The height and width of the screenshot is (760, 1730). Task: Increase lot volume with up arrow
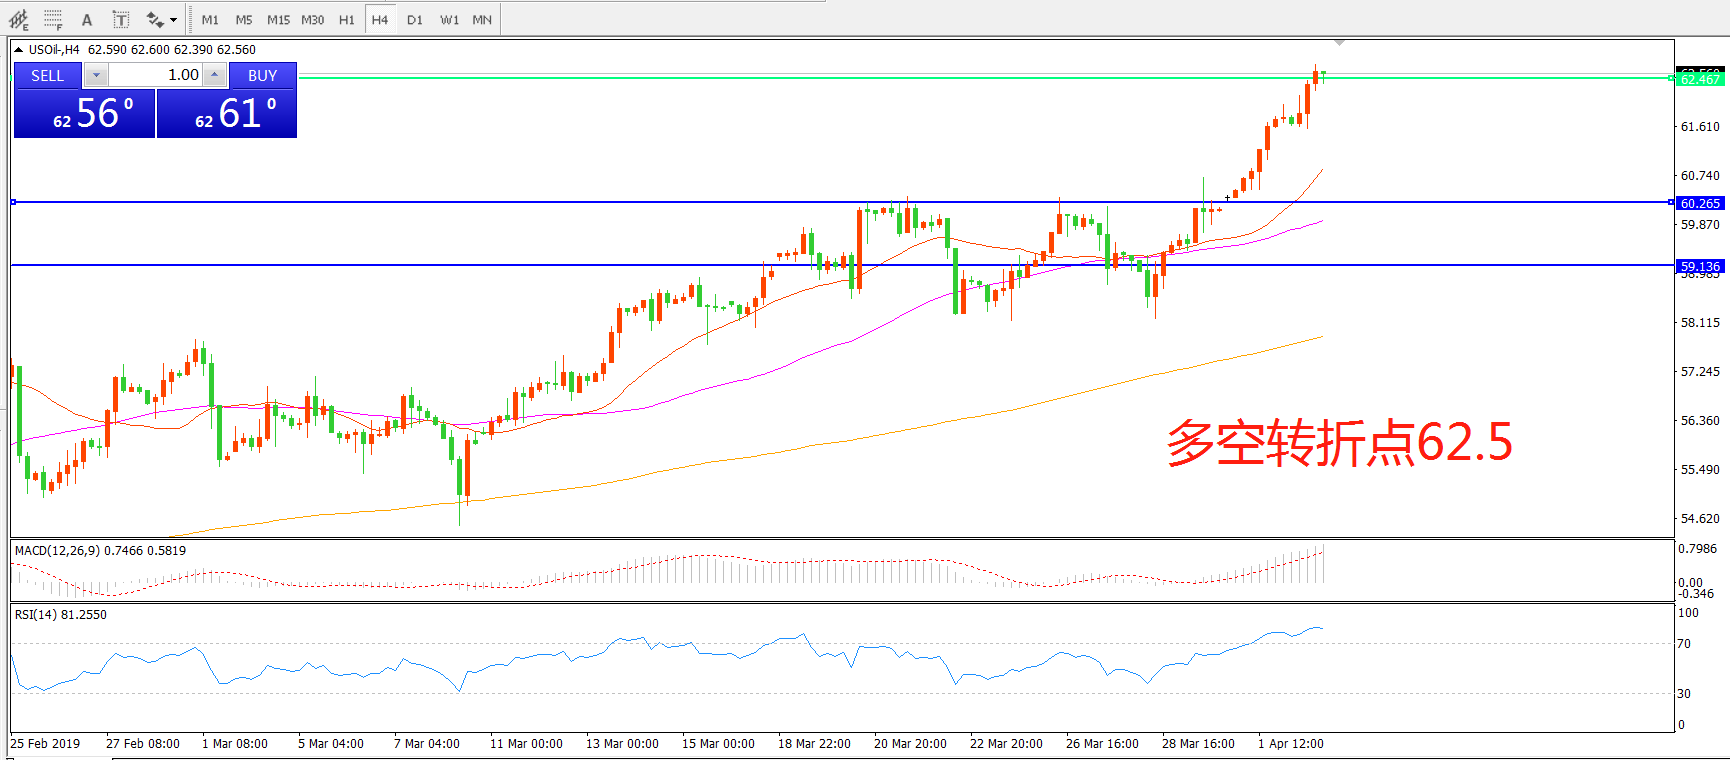coord(214,75)
